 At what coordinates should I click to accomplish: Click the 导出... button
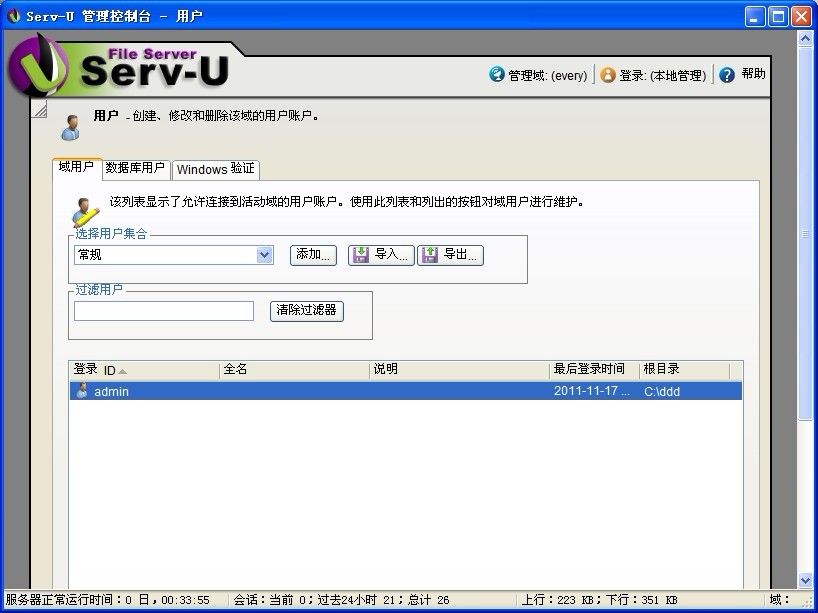tap(450, 255)
